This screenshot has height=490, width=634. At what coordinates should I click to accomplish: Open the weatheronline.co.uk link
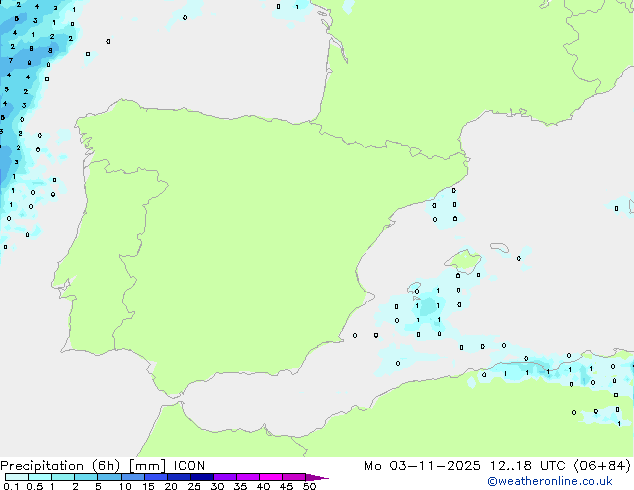(x=549, y=481)
